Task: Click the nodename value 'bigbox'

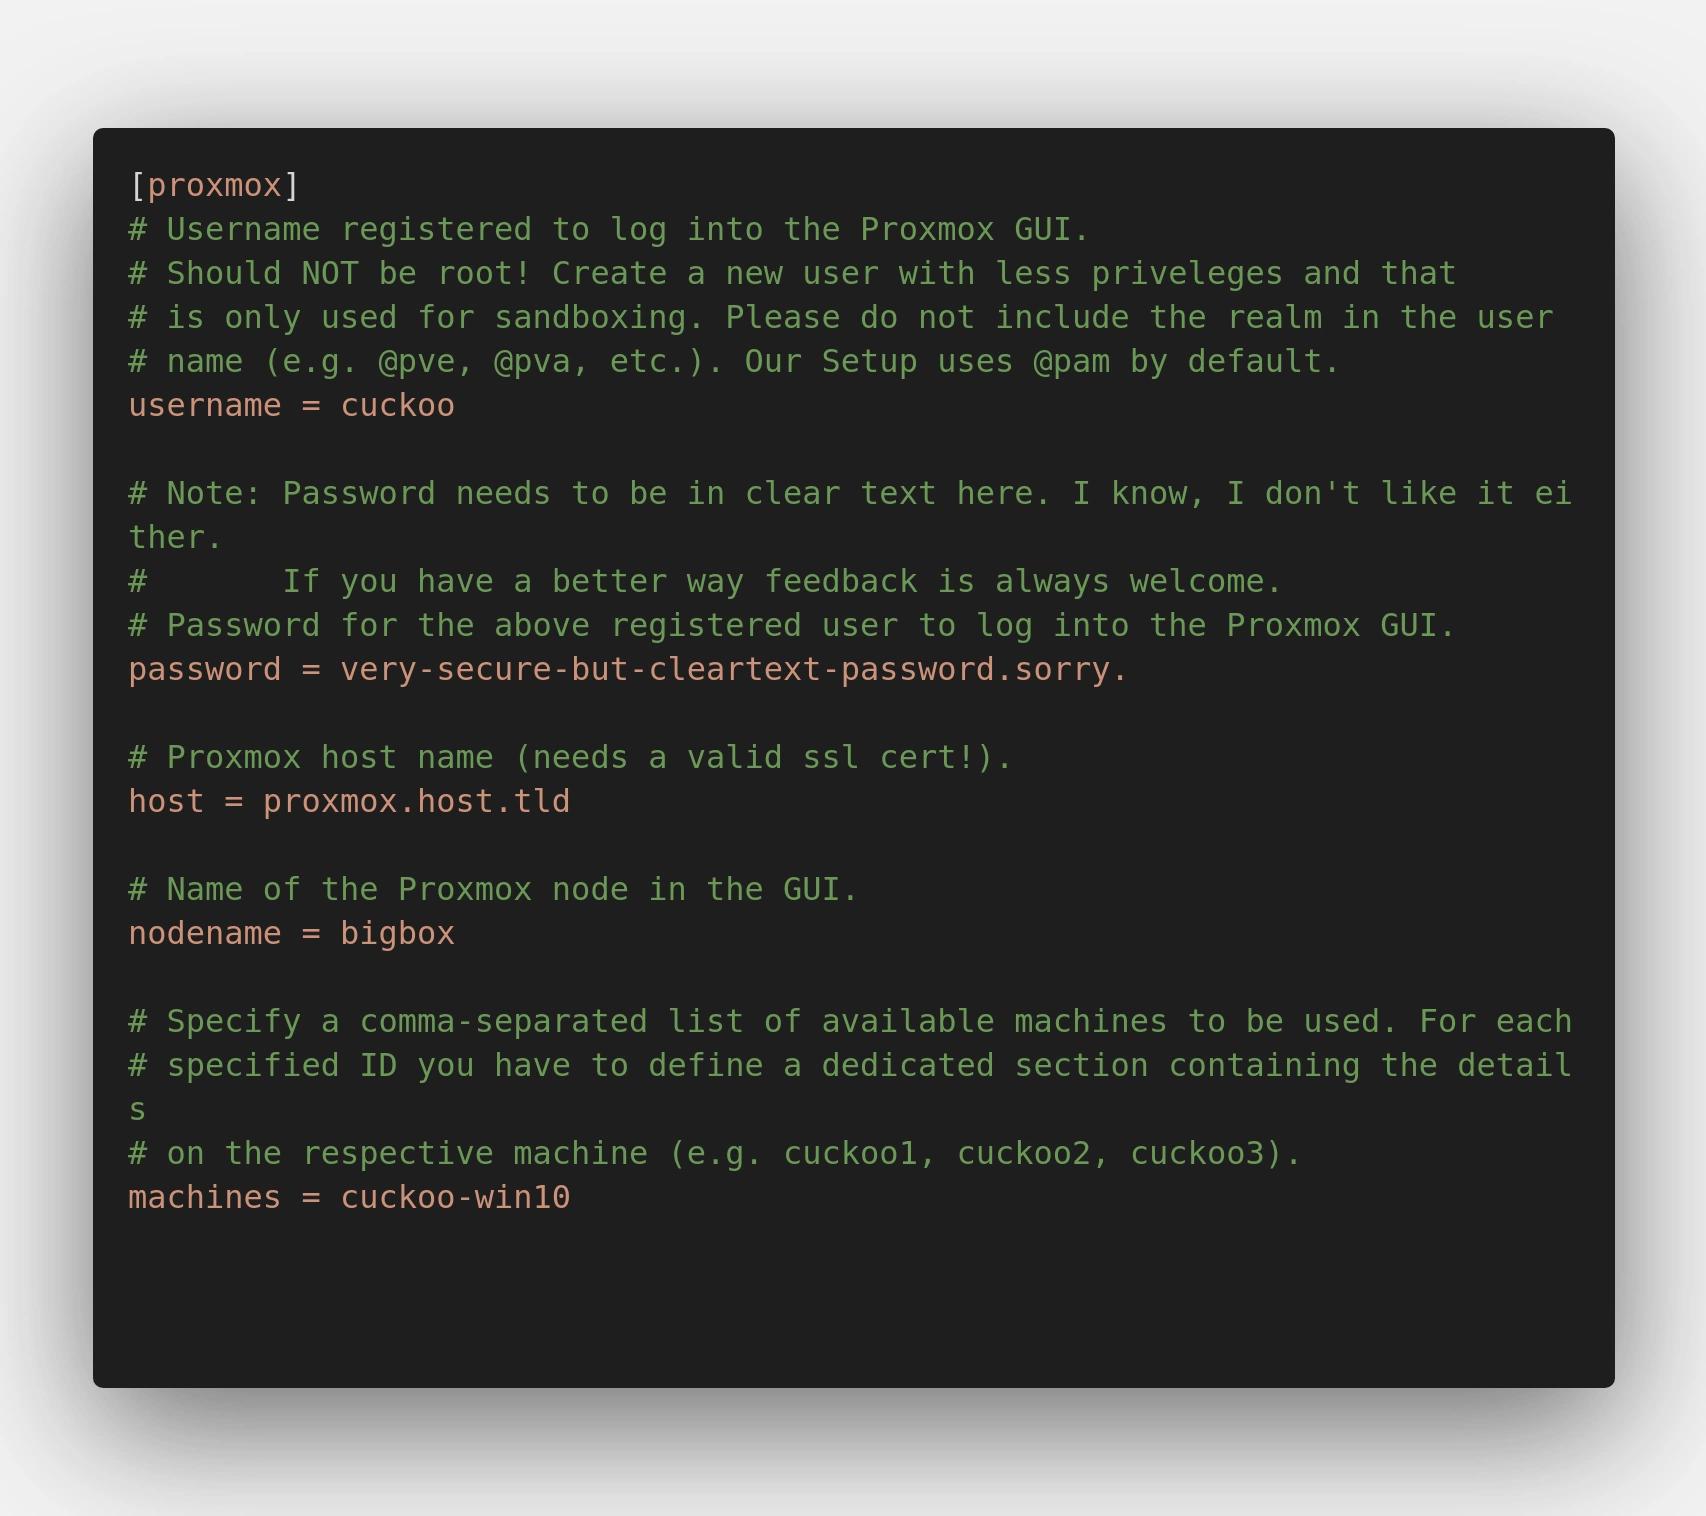Action: [x=397, y=934]
